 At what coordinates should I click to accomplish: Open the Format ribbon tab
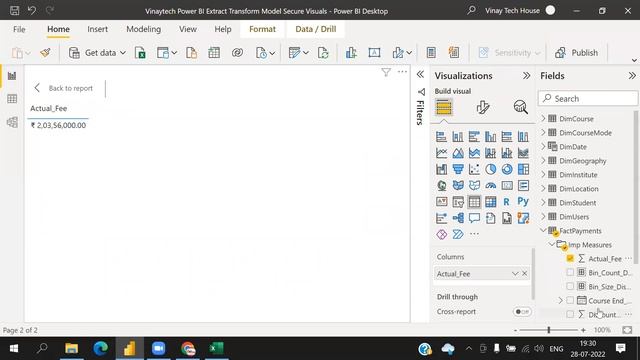click(262, 29)
